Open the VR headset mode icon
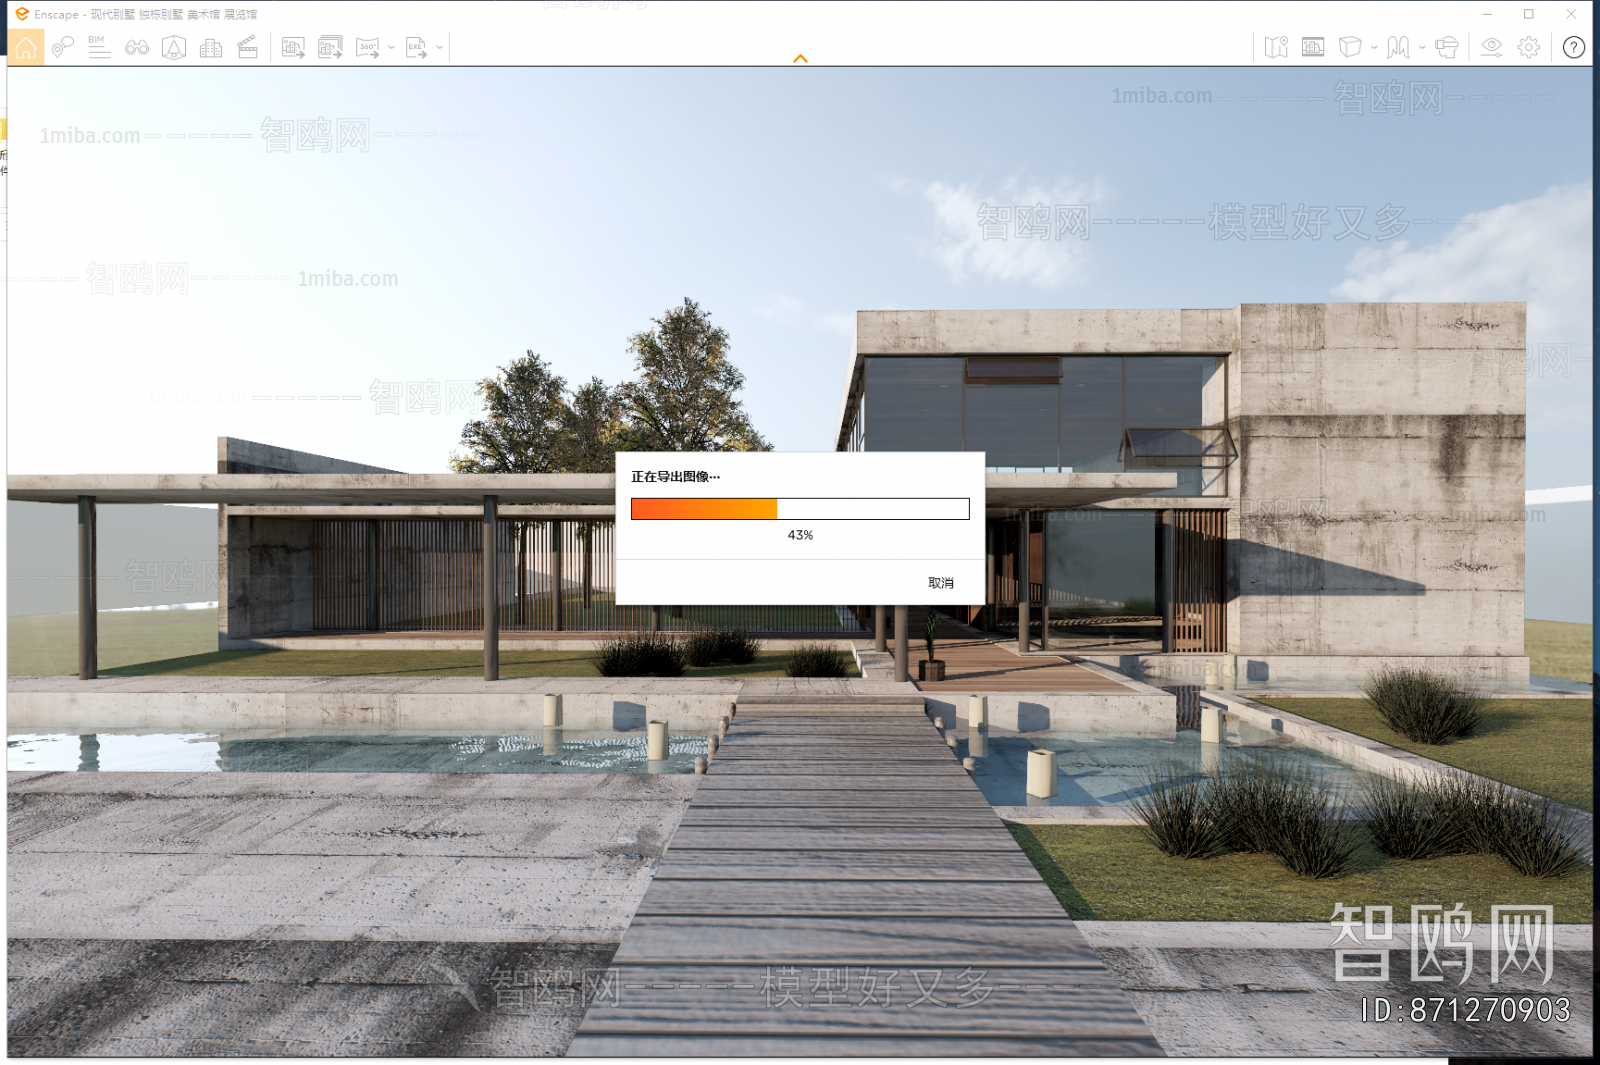Screen dimensions: 1600x1065 point(1447,47)
